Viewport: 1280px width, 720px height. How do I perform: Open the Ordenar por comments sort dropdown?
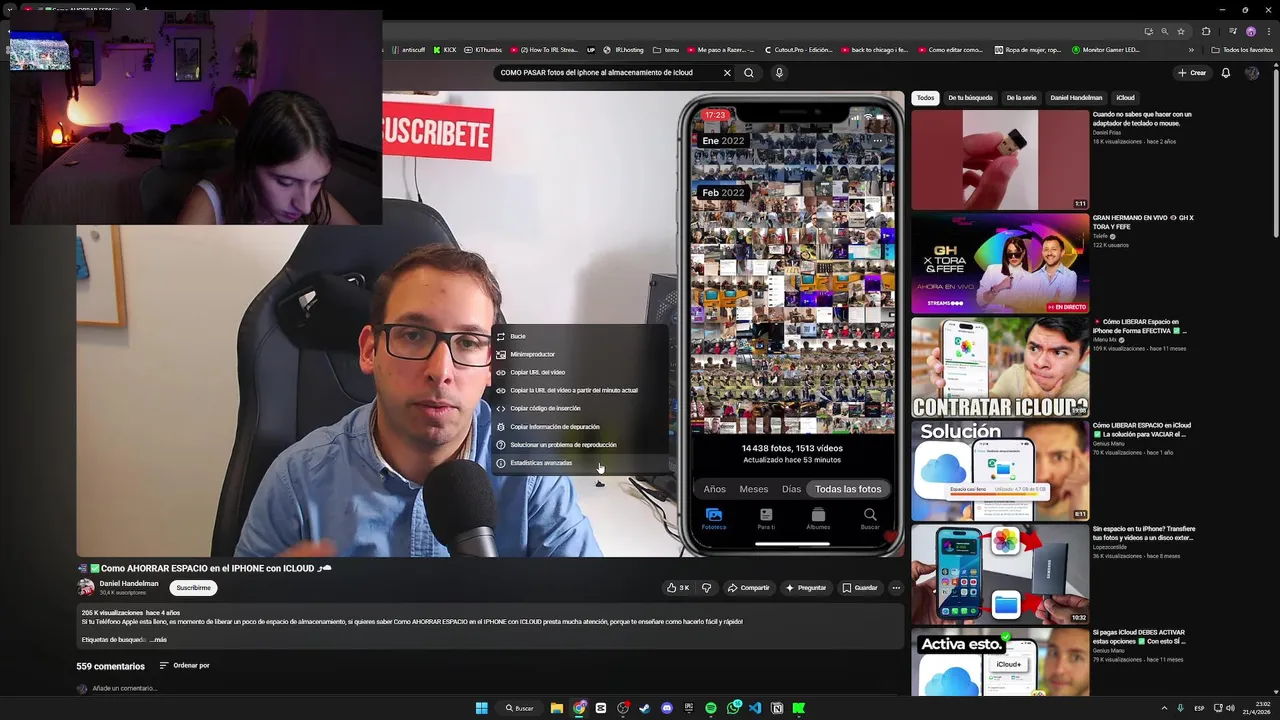185,666
